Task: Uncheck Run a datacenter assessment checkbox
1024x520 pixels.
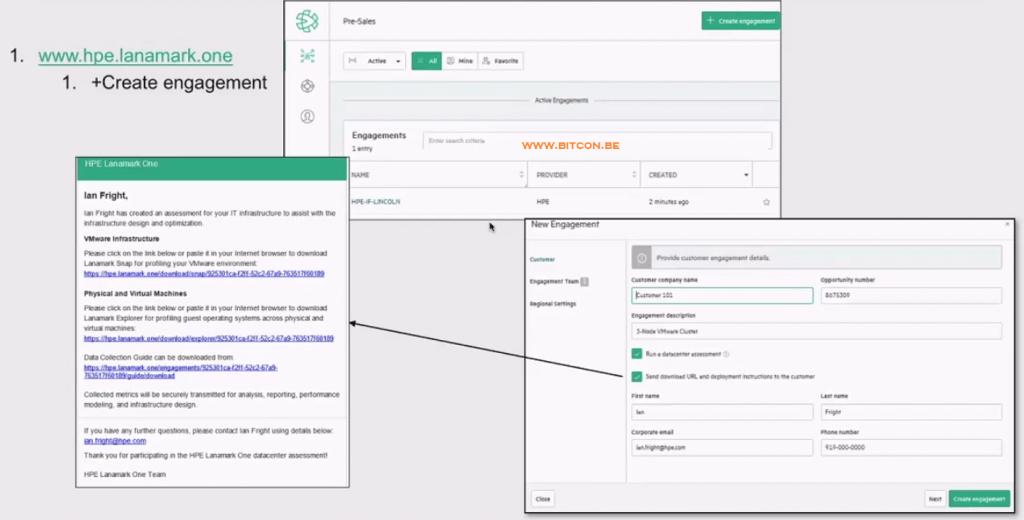Action: 637,354
